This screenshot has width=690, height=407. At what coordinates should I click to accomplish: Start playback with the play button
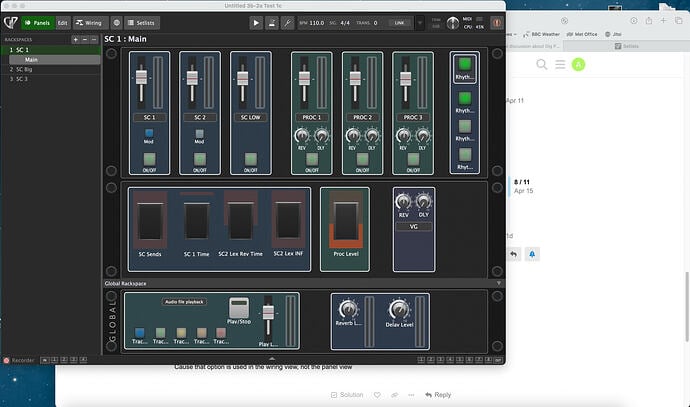(x=256, y=23)
